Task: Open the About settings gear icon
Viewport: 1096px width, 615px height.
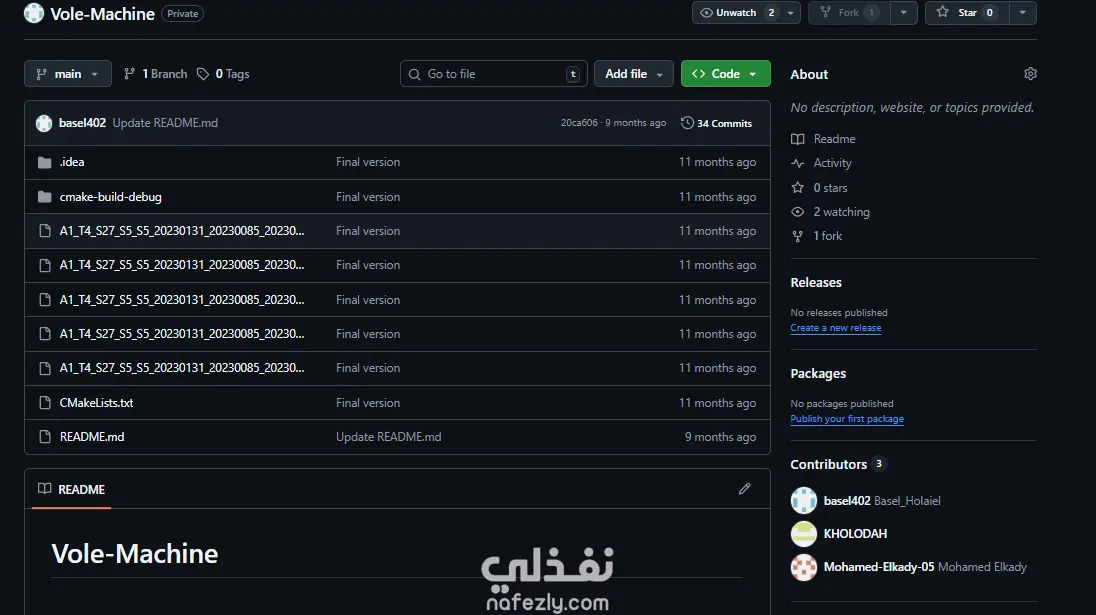Action: 1030,74
